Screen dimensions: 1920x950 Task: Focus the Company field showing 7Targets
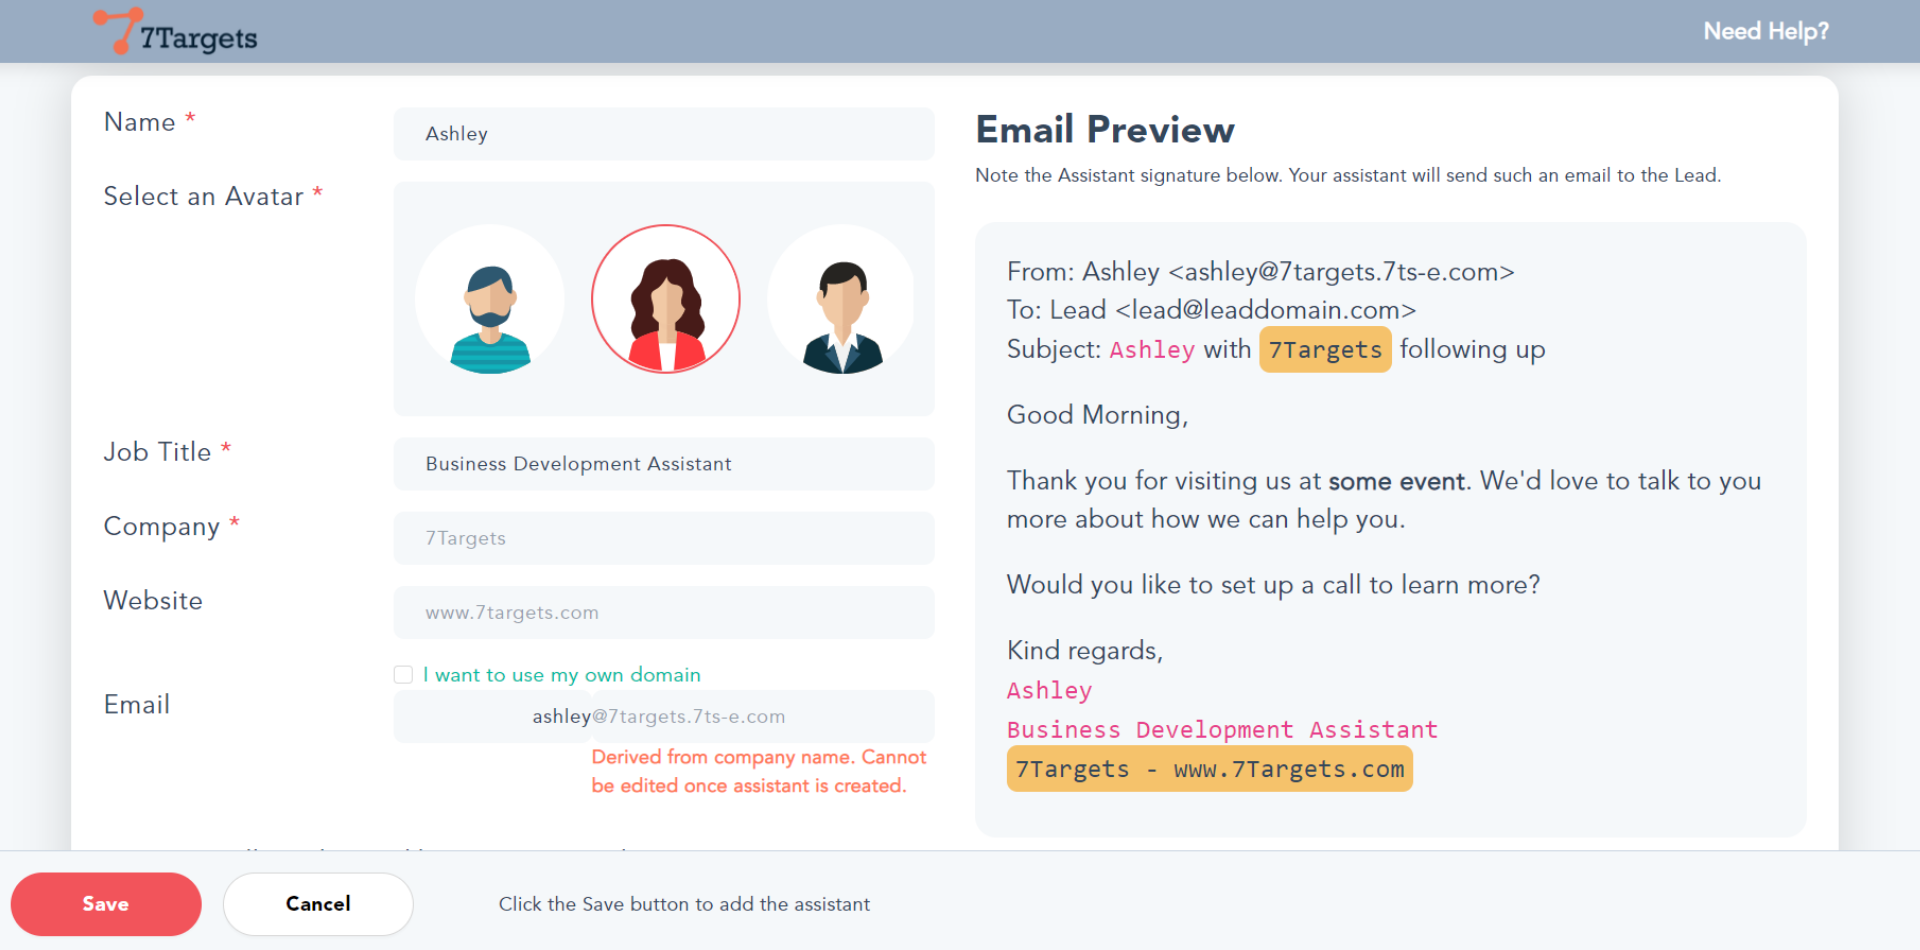click(x=664, y=538)
